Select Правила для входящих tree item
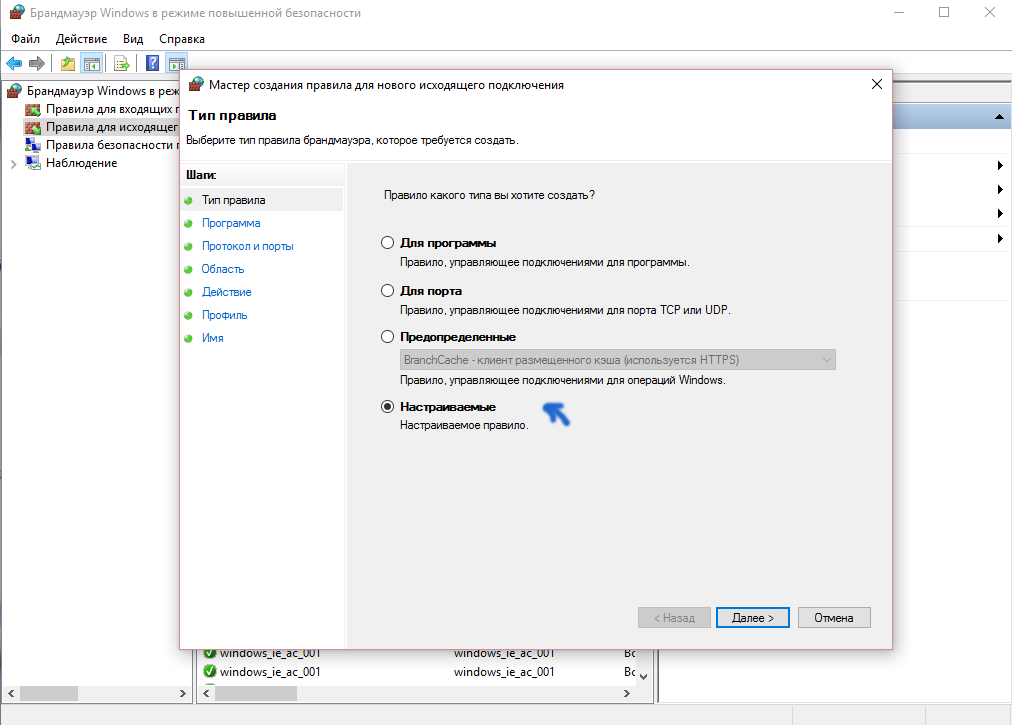Screen dimensions: 1012x725 click(x=110, y=109)
